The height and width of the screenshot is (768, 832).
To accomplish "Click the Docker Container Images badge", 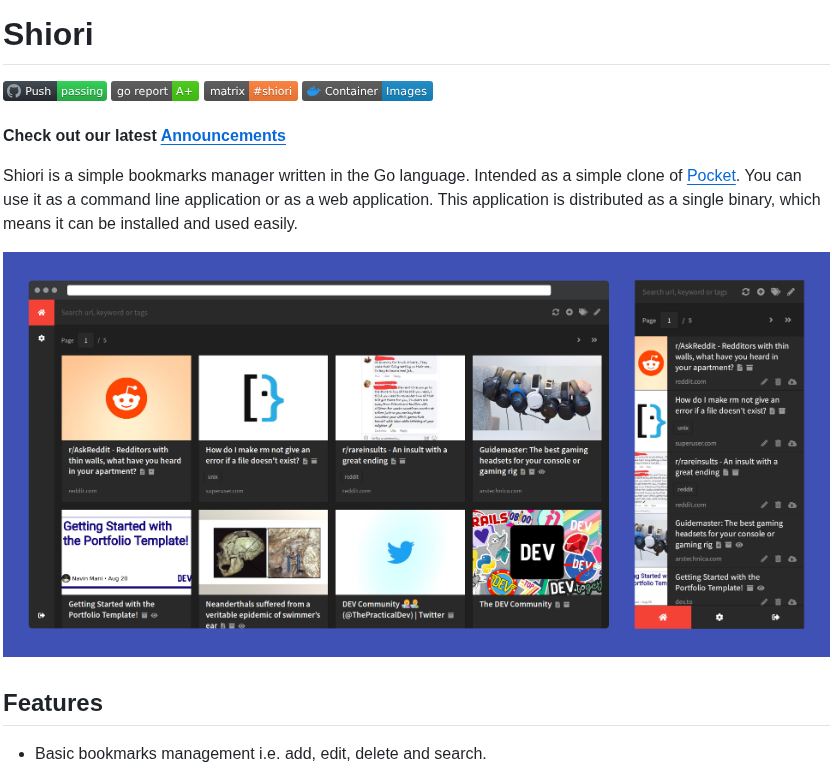I will click(x=368, y=91).
